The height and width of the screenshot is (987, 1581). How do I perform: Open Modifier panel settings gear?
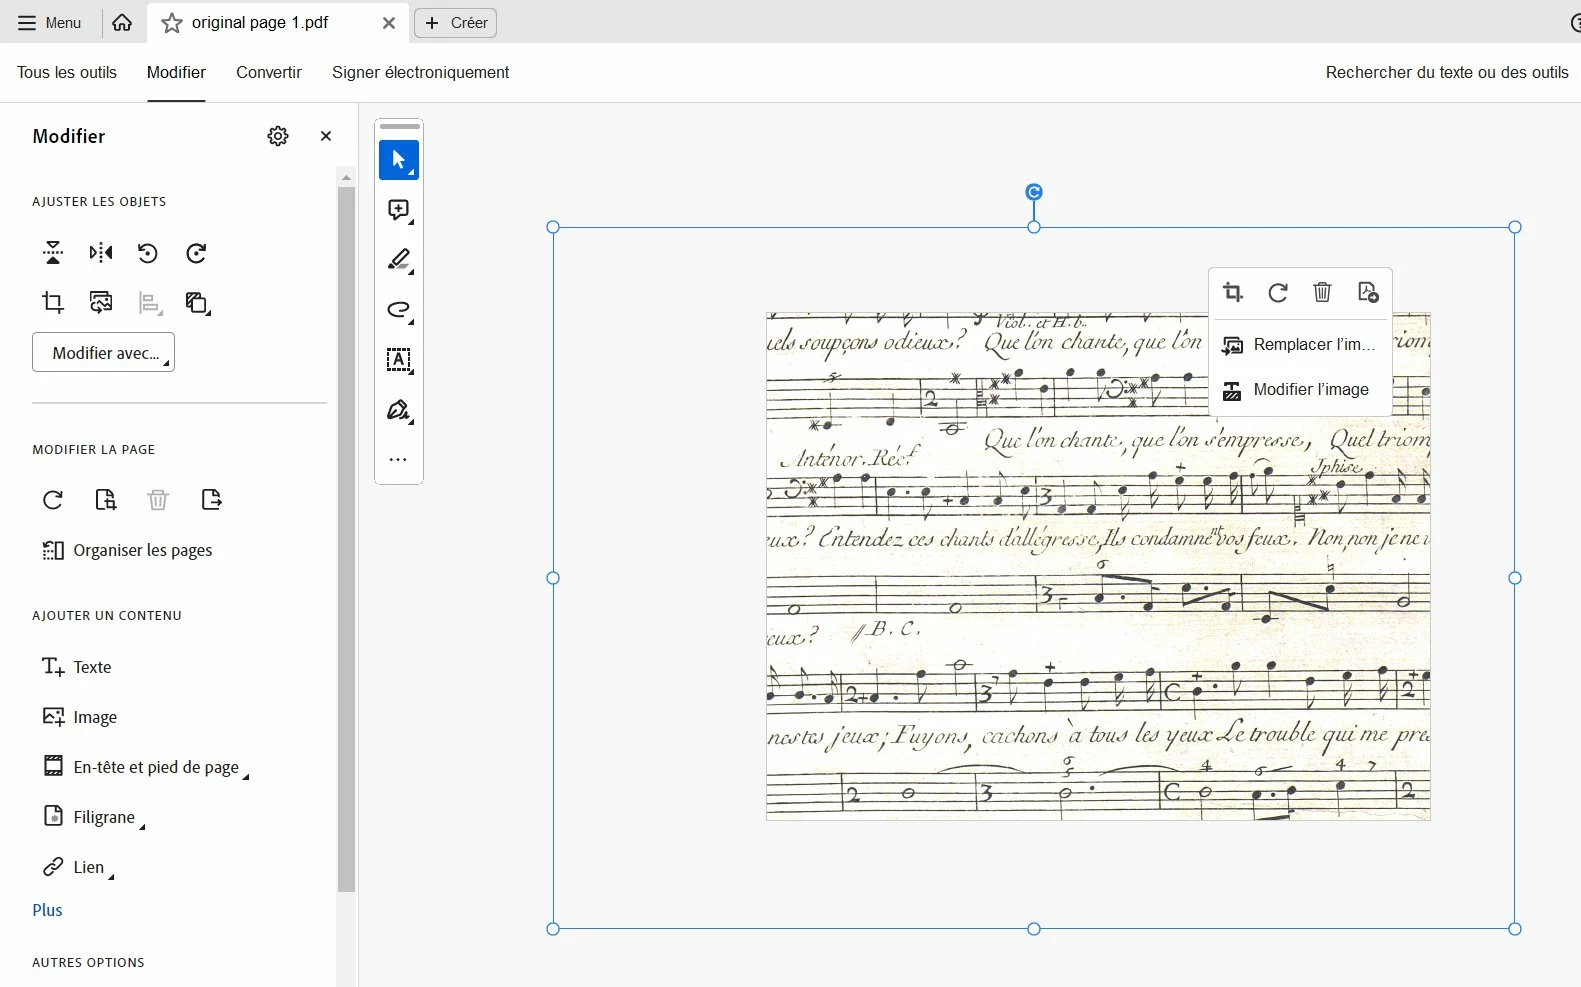pos(278,136)
